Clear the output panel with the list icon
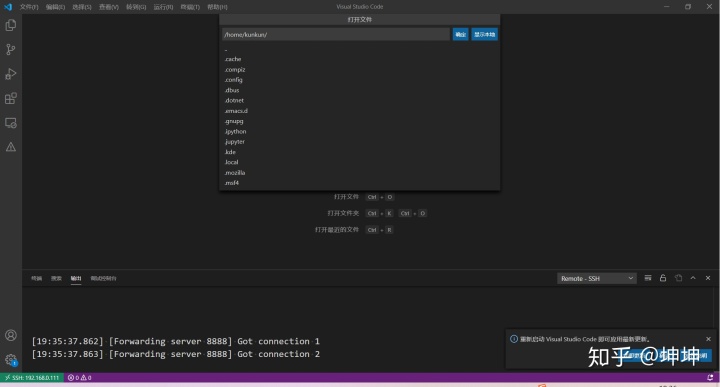 point(648,278)
